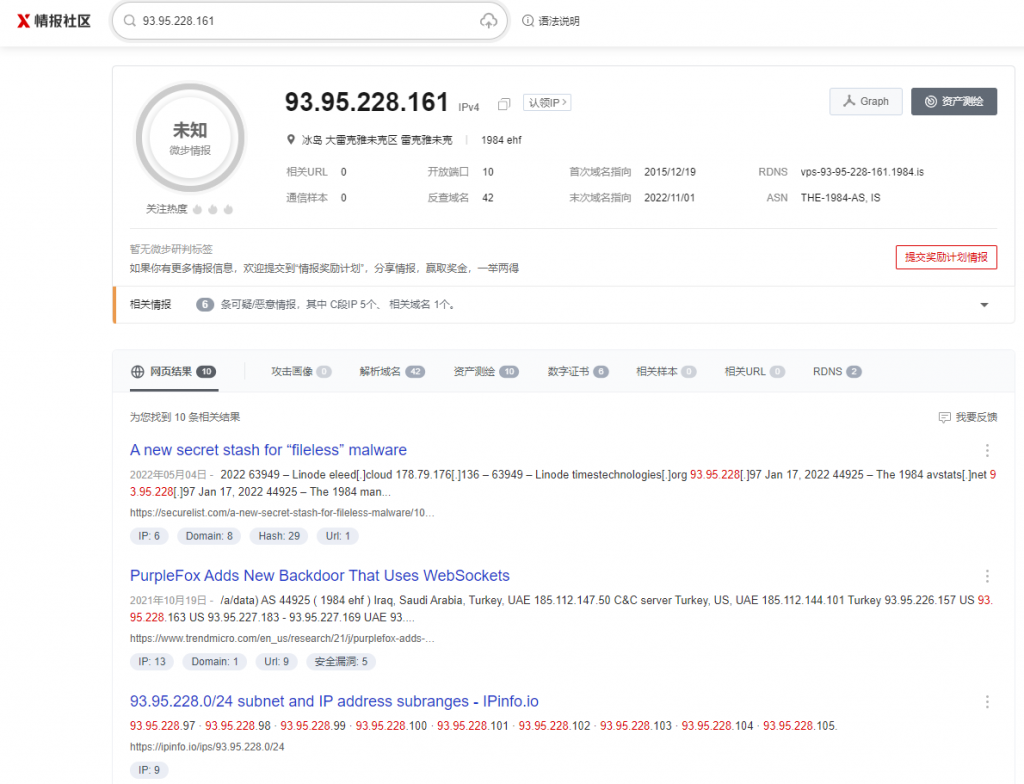Click the last domain pointing date 2022/11/01
Screen dimensions: 1024x784
[x=669, y=198]
